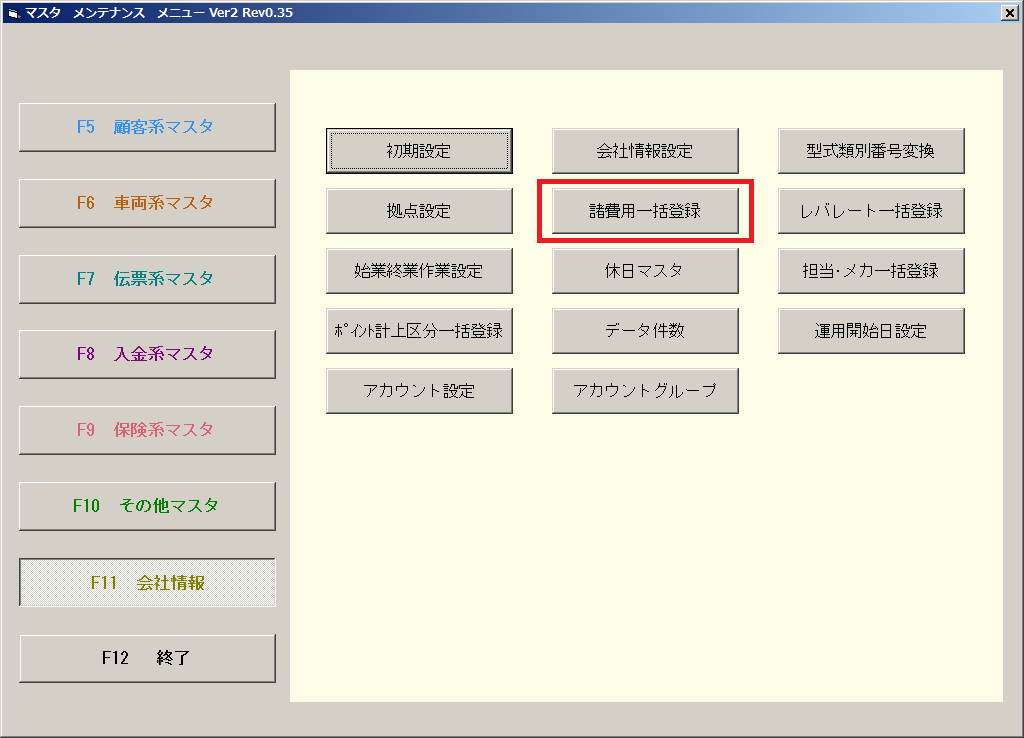Open F10 その他マスタ section
Viewport: 1024px width, 738px height.
[147, 506]
